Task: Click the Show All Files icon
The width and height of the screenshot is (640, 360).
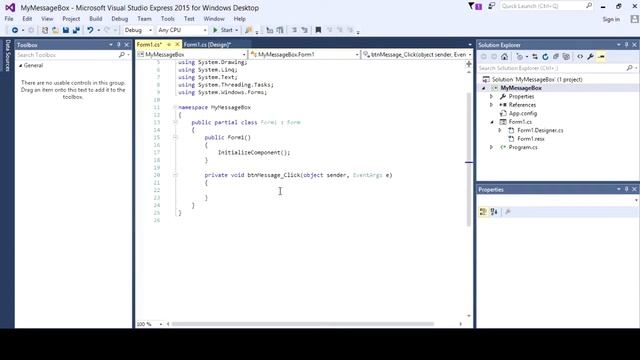Action: coord(566,57)
